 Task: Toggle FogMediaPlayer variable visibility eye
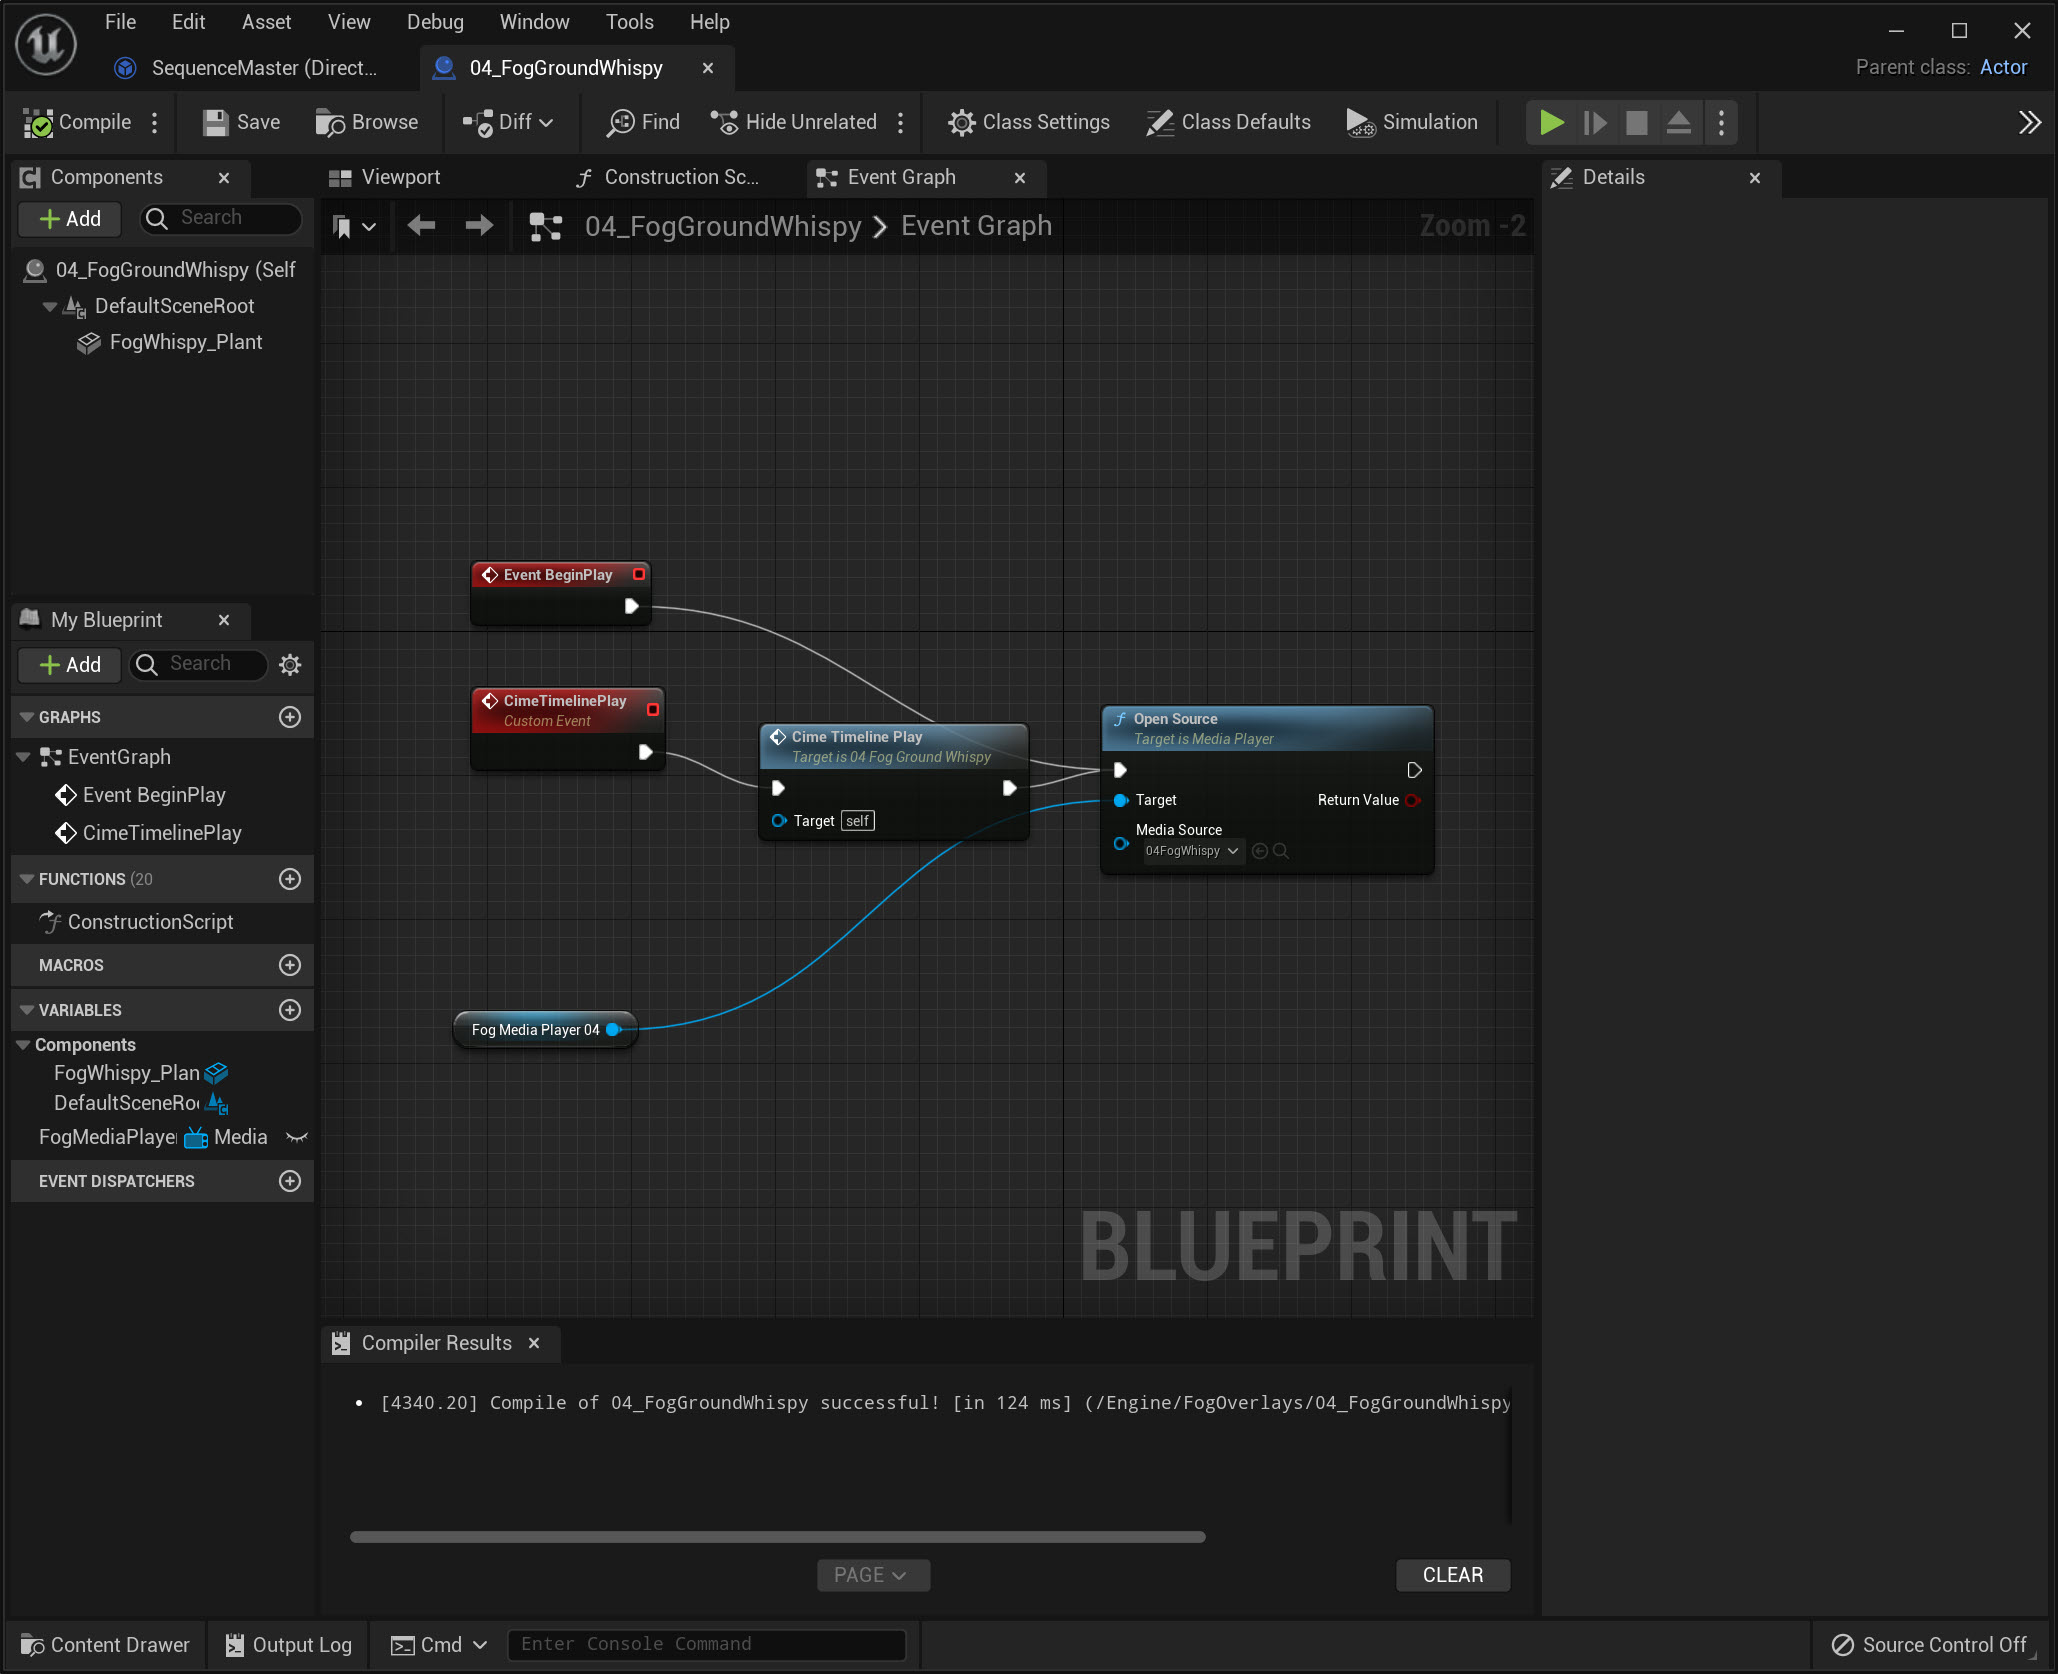point(297,1137)
